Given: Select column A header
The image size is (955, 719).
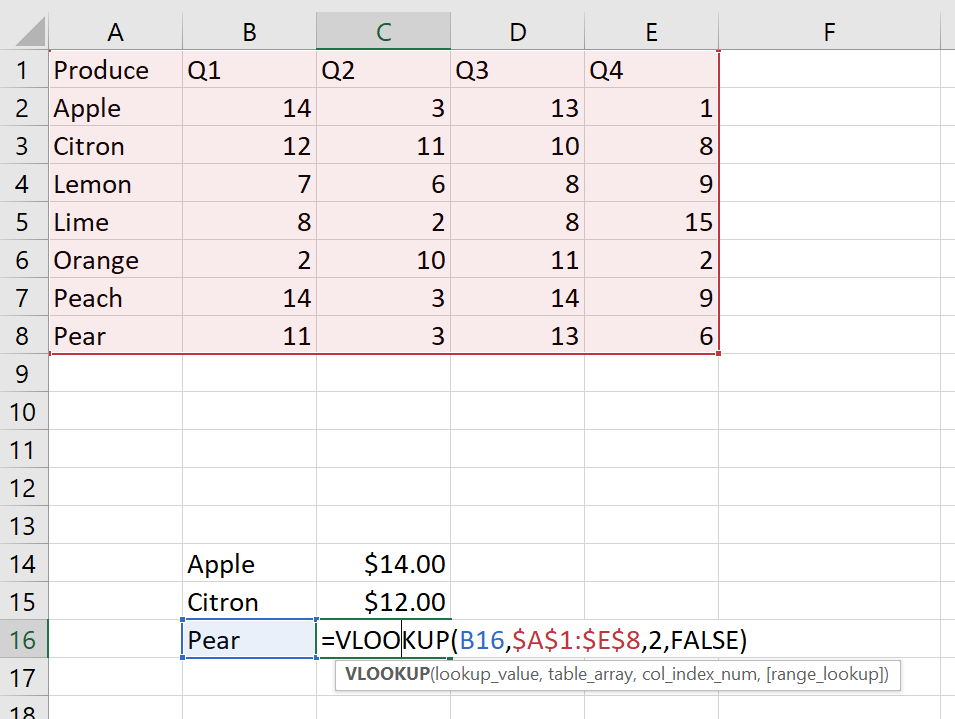Looking at the screenshot, I should 115,31.
